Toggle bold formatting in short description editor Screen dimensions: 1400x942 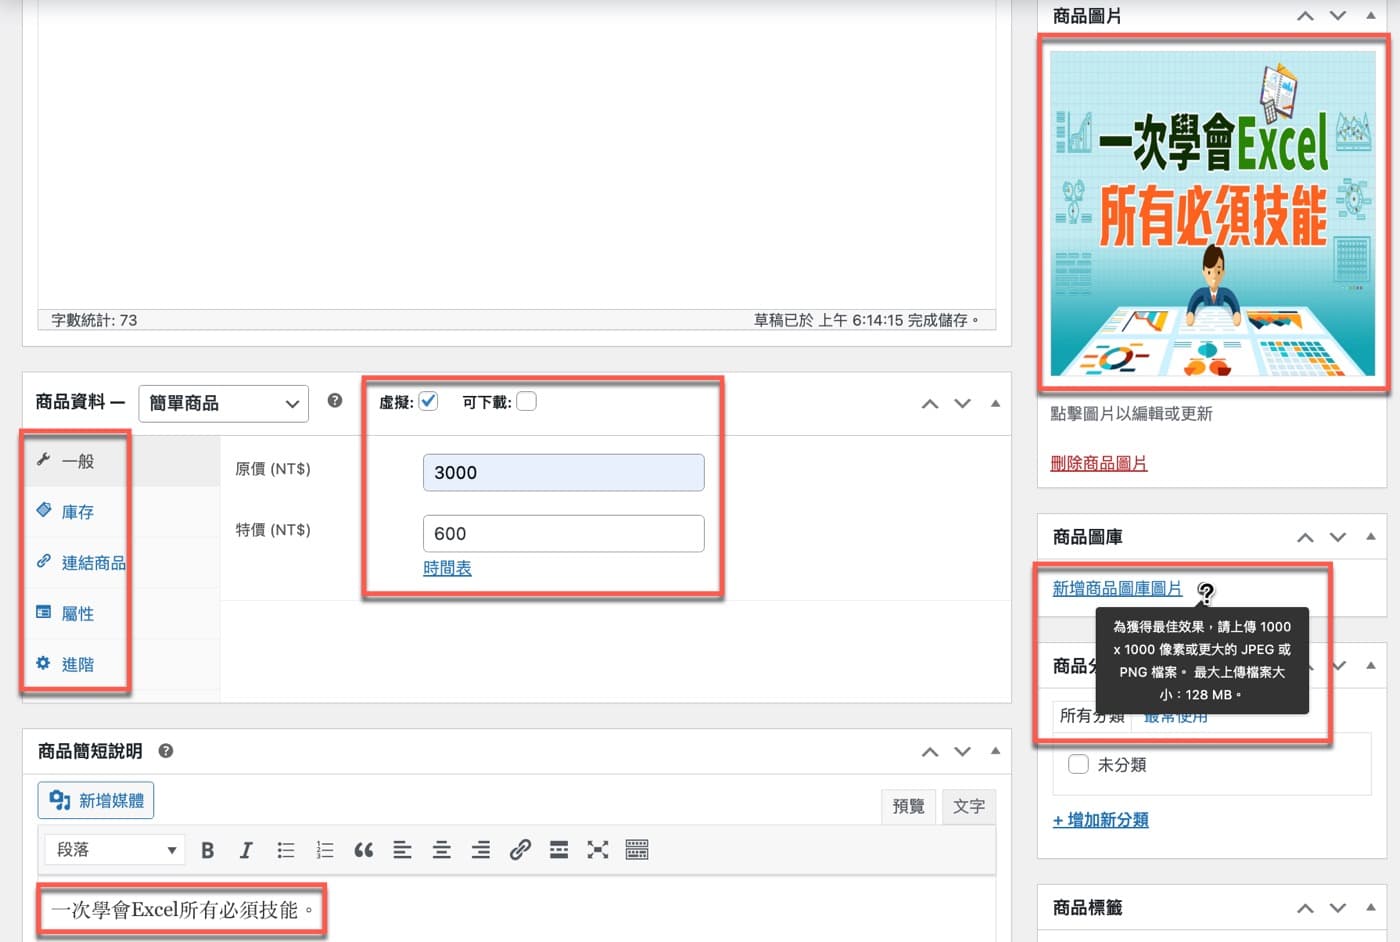pos(208,850)
